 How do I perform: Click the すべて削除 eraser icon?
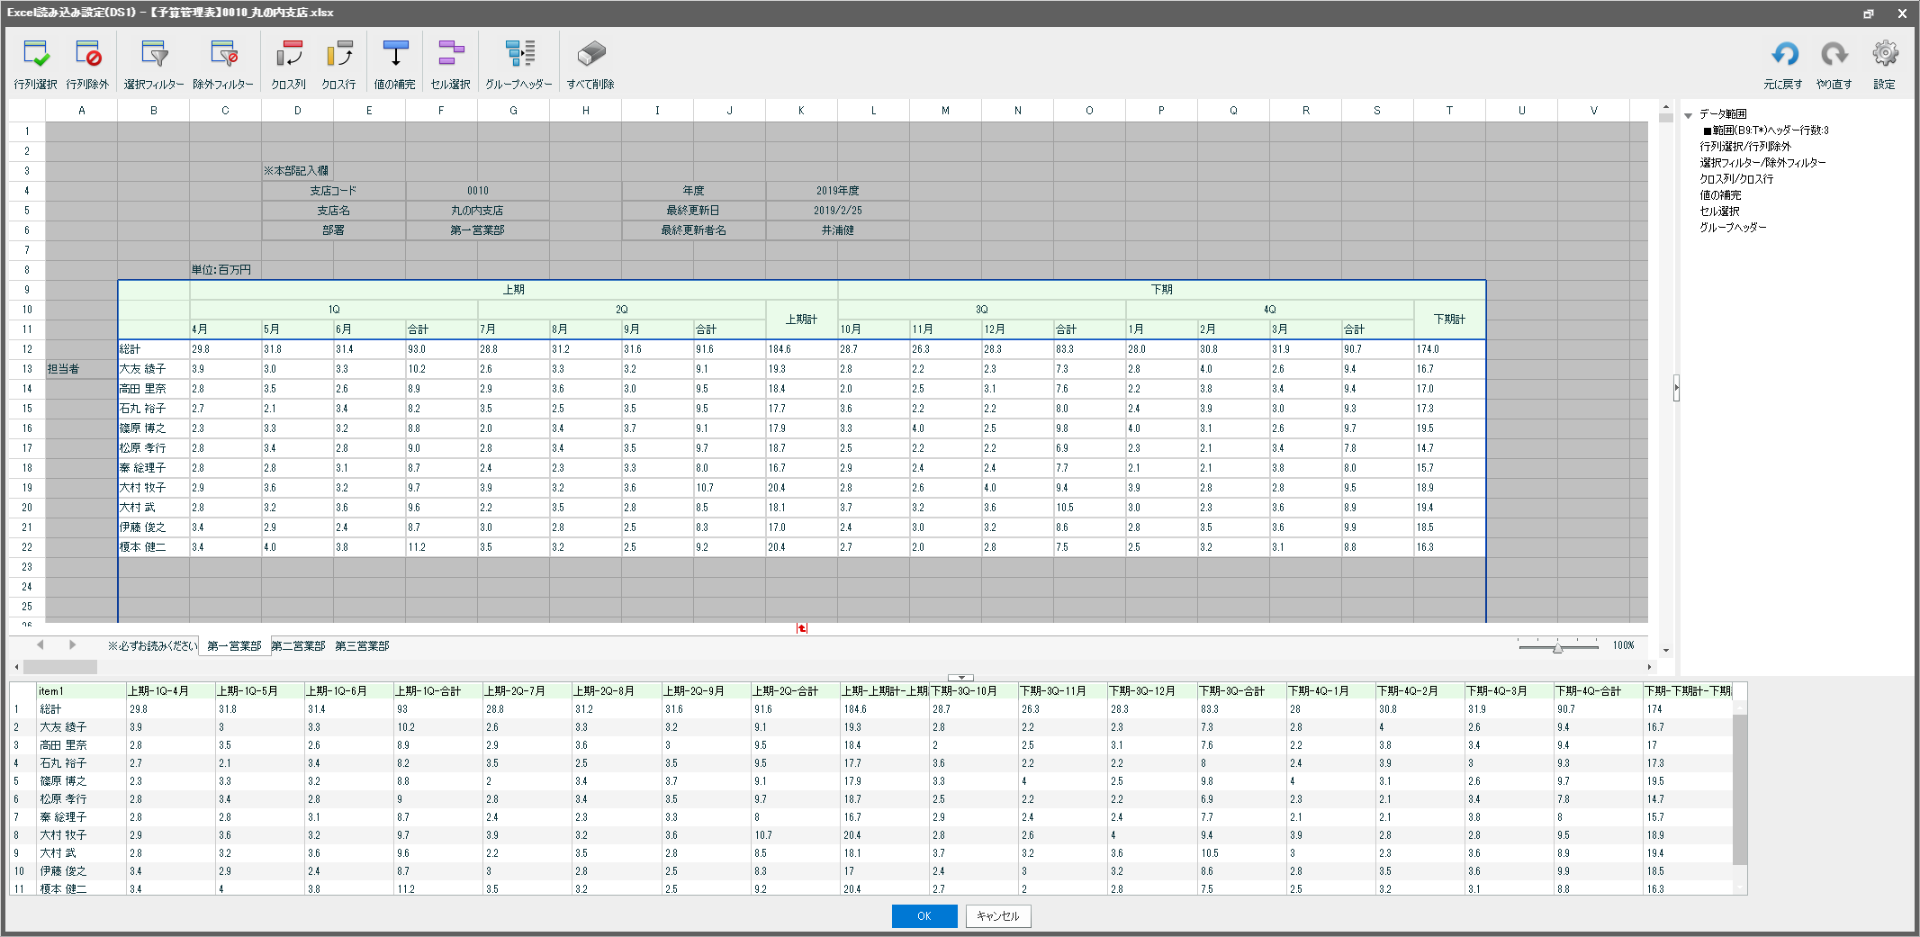tap(591, 55)
